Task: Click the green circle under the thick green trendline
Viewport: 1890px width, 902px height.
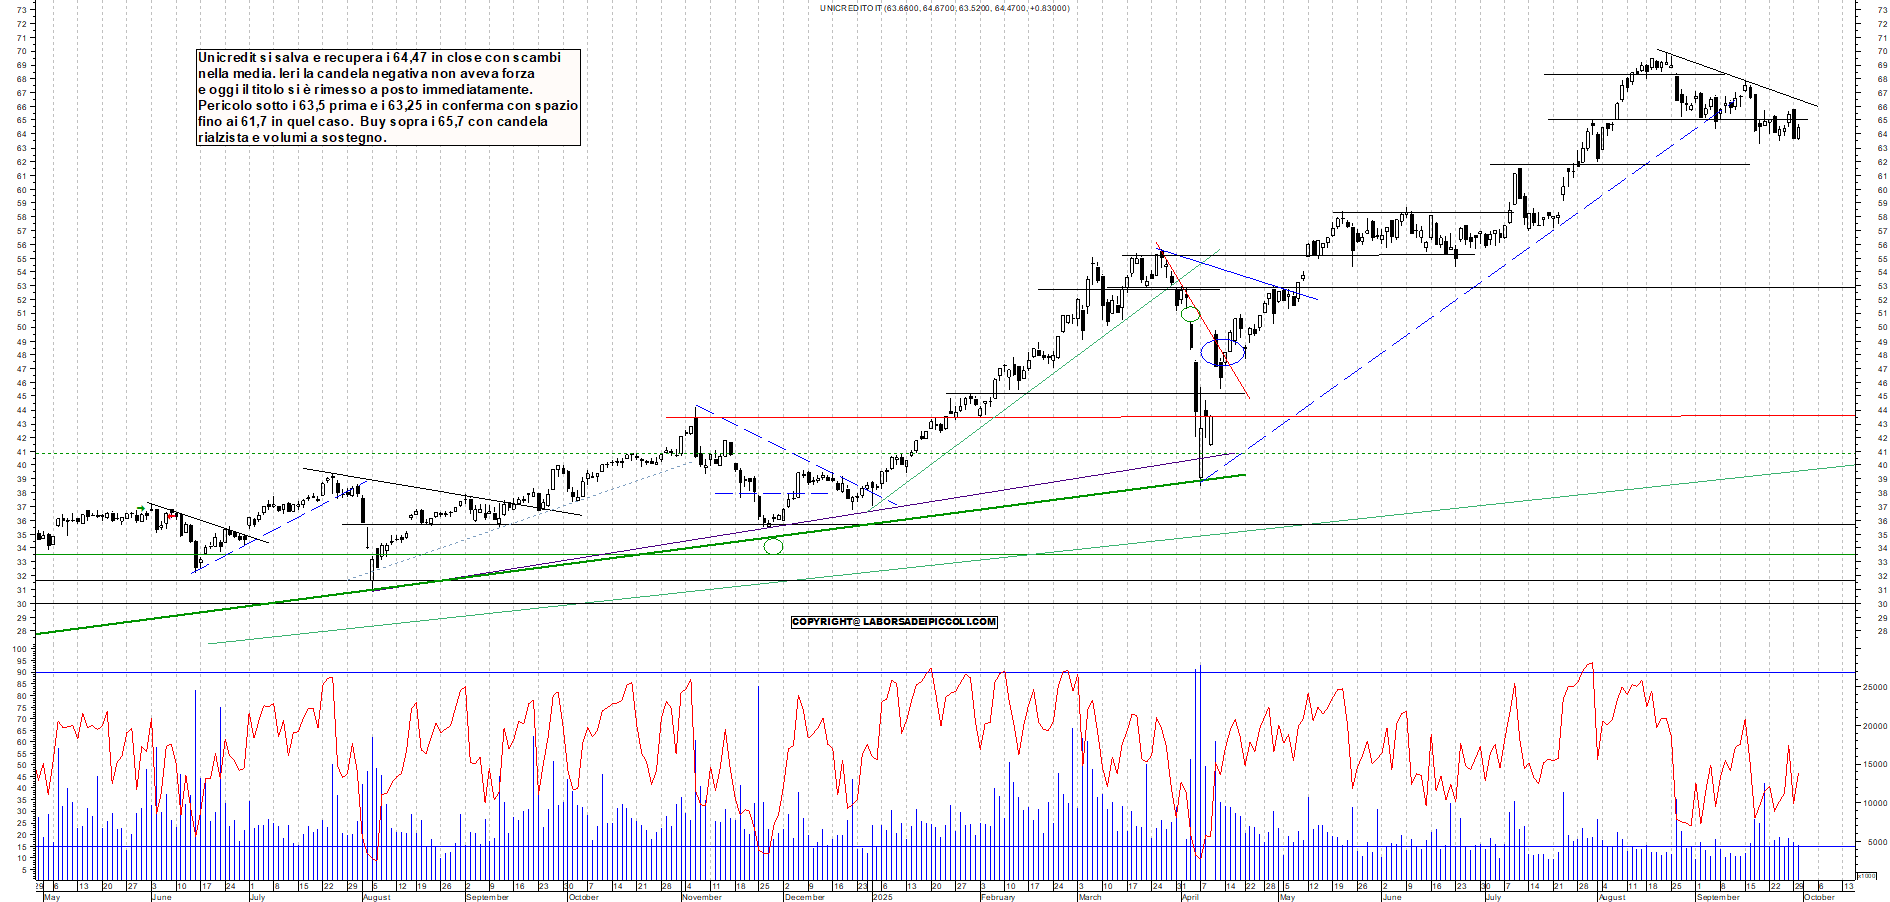Action: pos(773,546)
